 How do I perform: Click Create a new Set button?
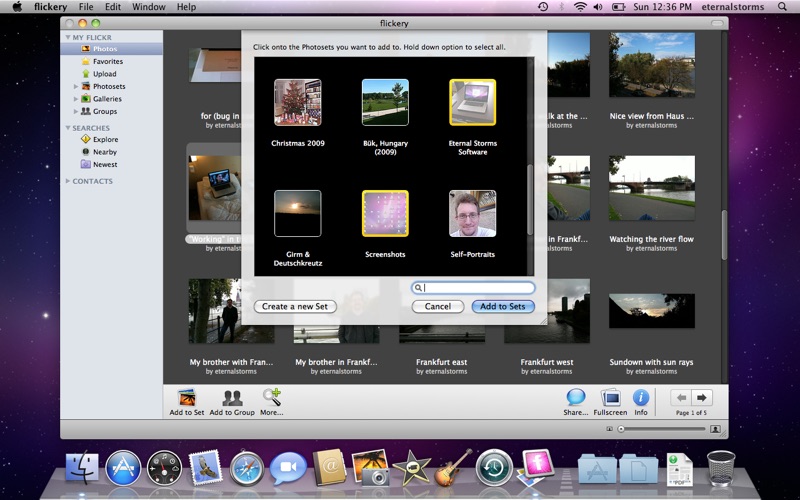pos(295,307)
